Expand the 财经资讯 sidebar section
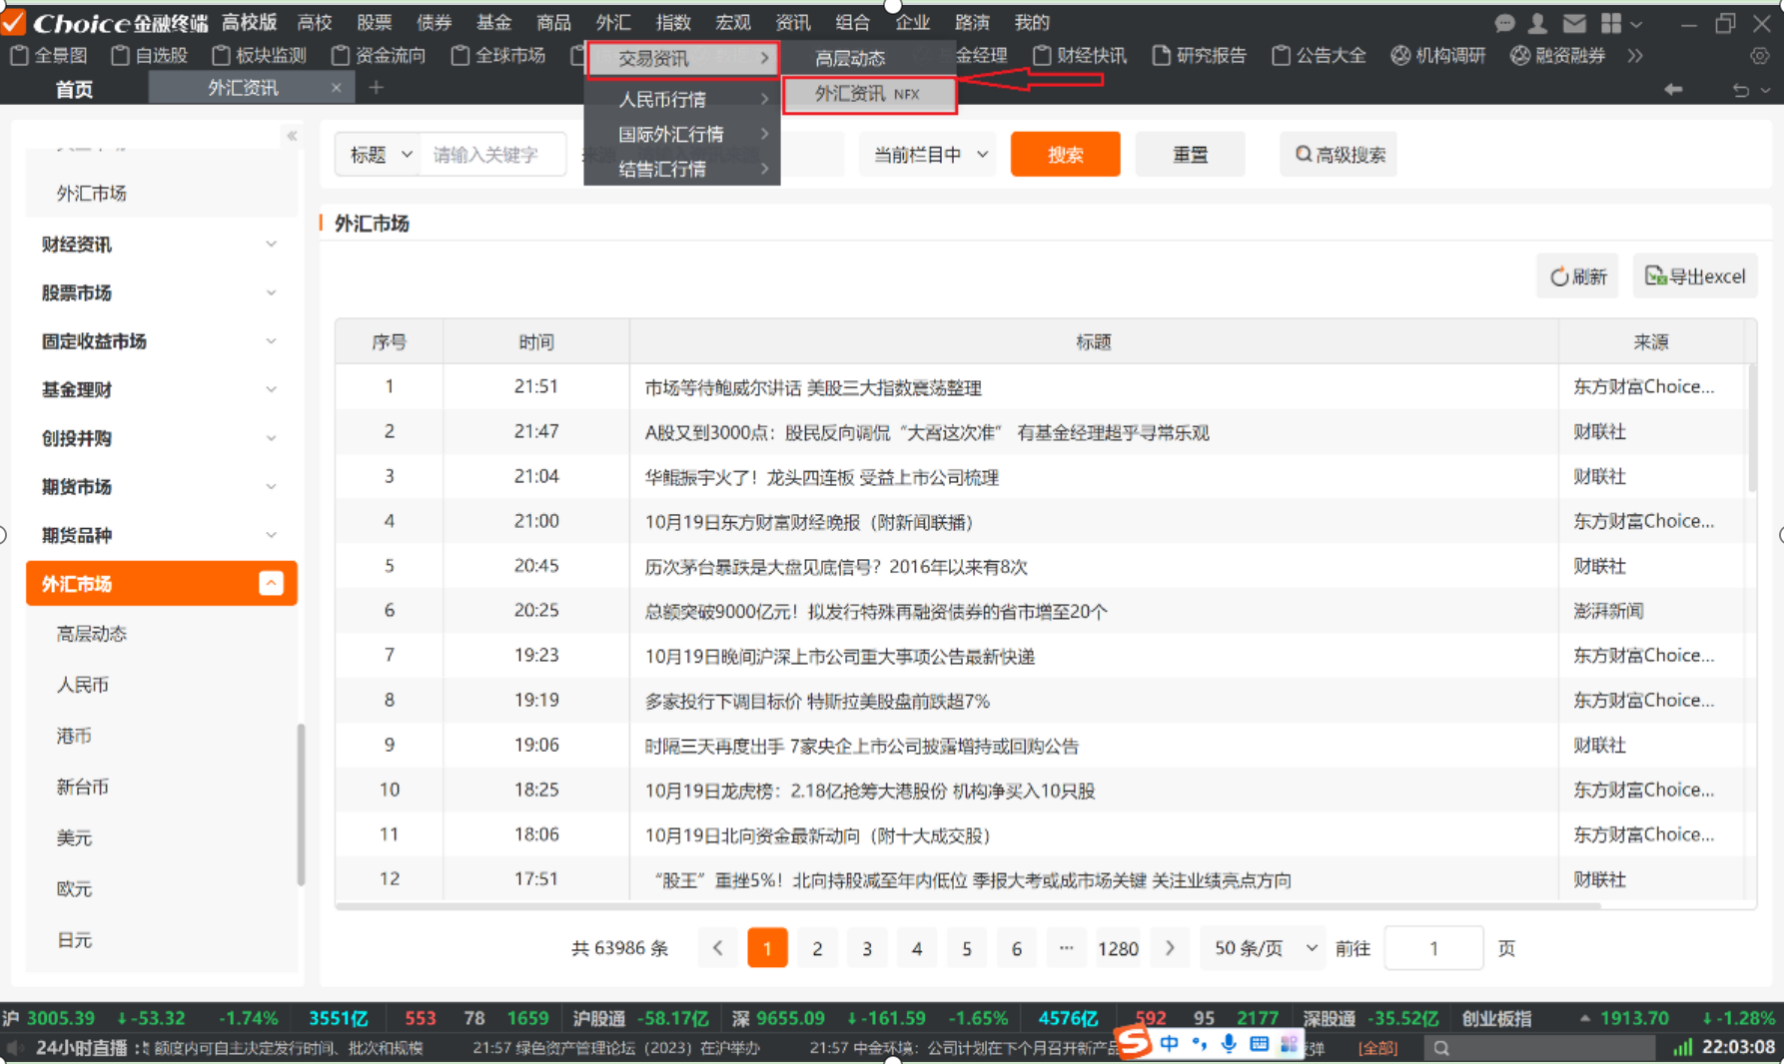 click(x=271, y=245)
